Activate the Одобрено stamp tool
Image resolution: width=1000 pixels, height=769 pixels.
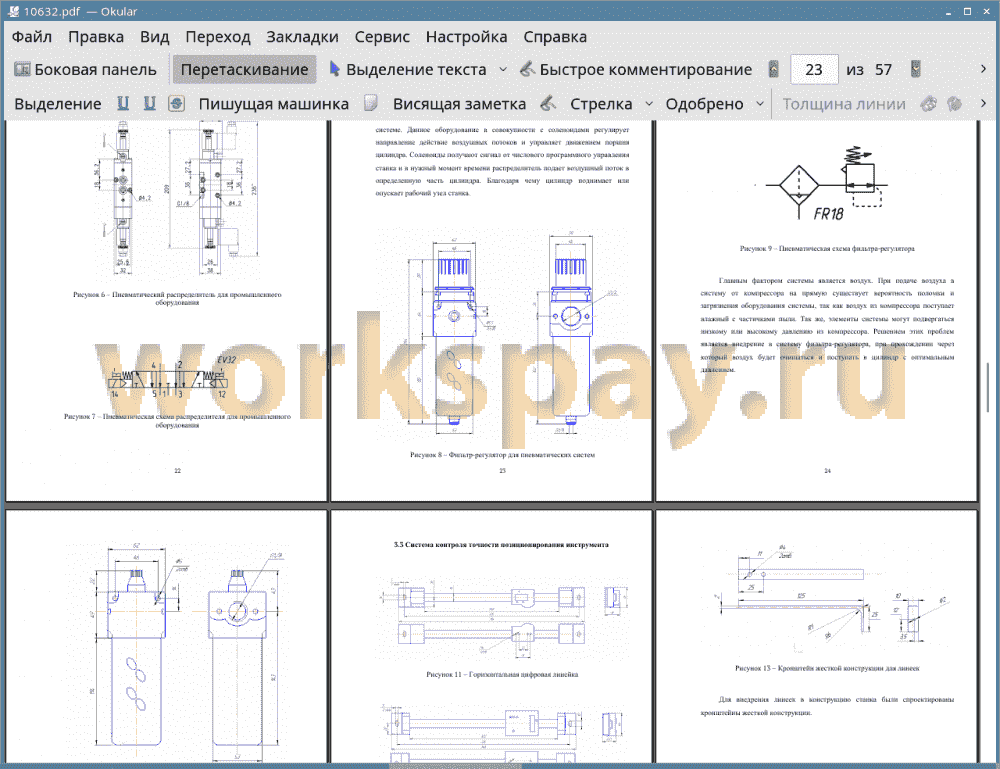pyautogui.click(x=705, y=104)
